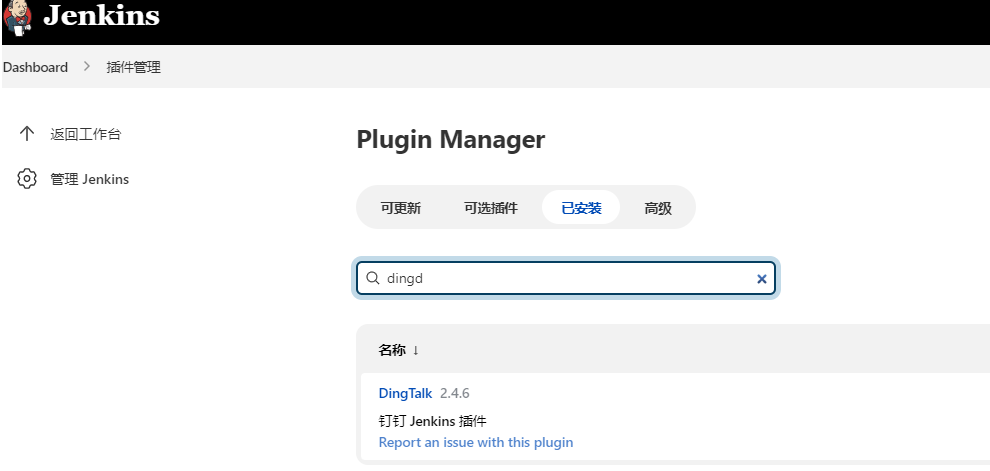Screen dimensions: 990x471
Task: Expand the chevron after Dashboard breadcrumb
Action: point(87,67)
